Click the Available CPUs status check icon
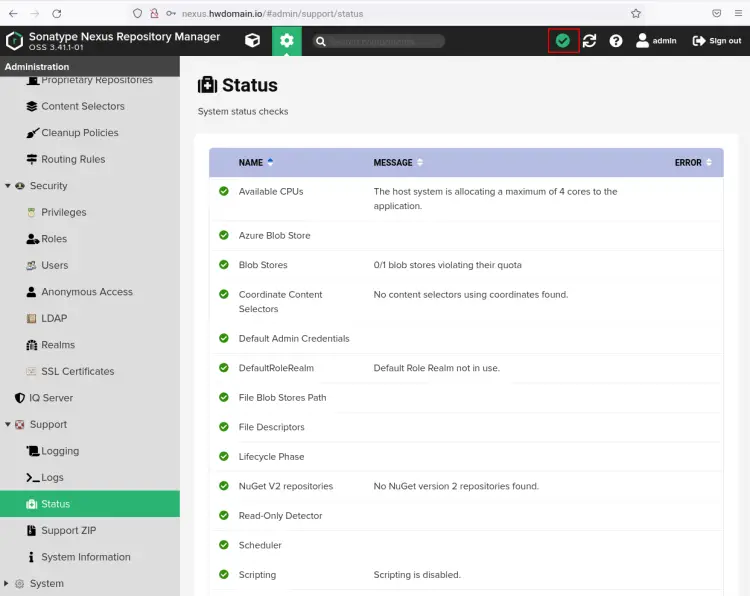750x596 pixels. click(224, 191)
